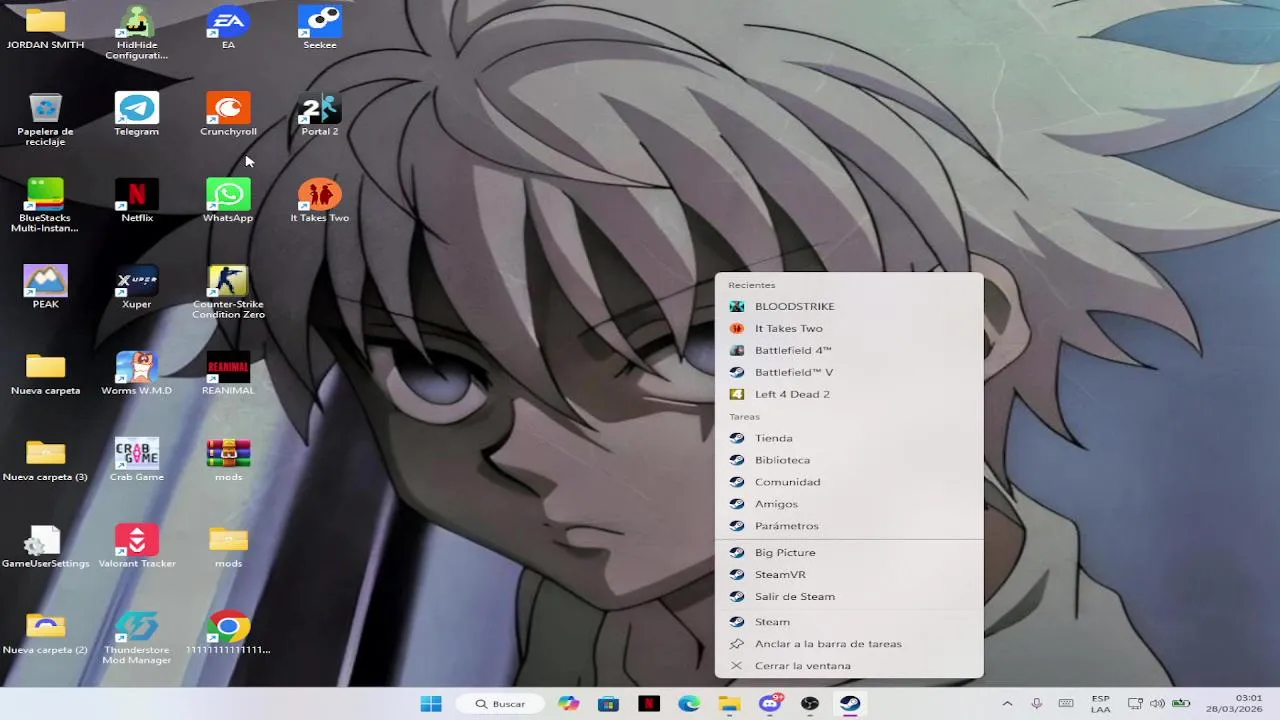Launch Battlefield V from recents list
This screenshot has height=720, width=1280.
tap(849, 372)
